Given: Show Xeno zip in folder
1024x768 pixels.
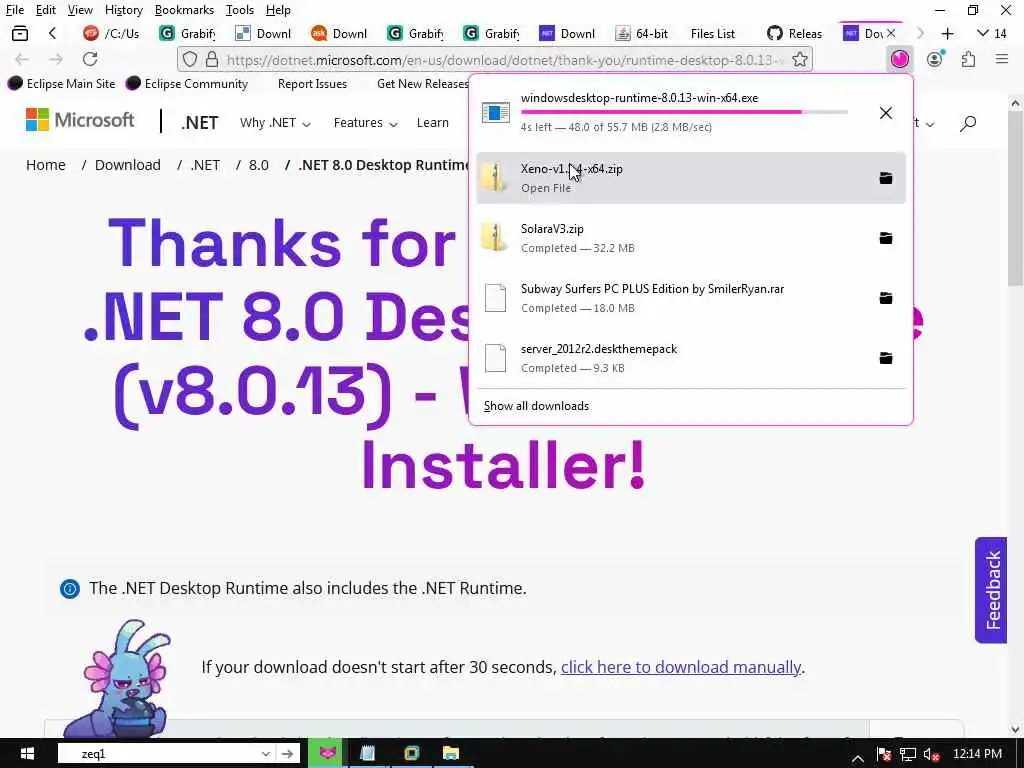Looking at the screenshot, I should [886, 178].
